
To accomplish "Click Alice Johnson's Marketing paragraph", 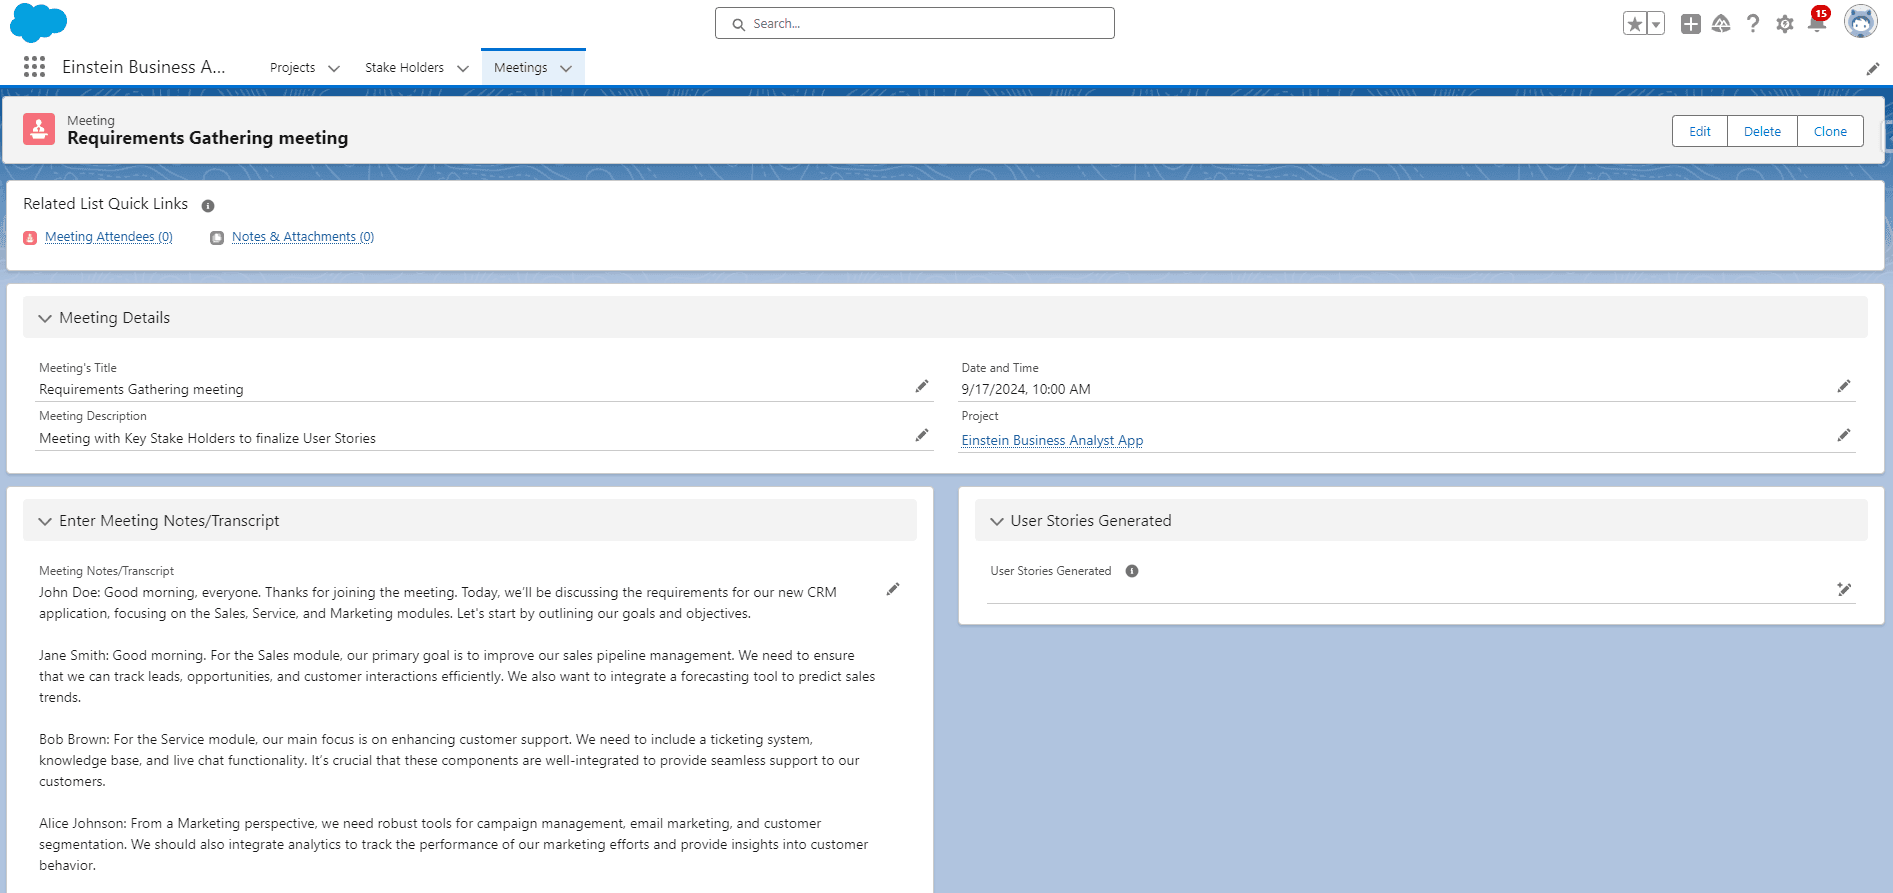I will (x=453, y=844).
